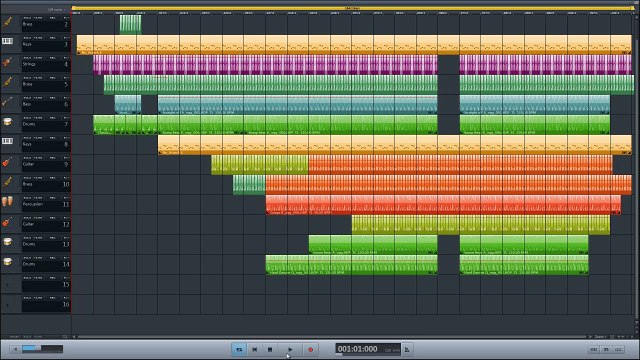Viewport: 640px width, 360px height.
Task: Solo the Strings track 4
Action: click(27, 58)
